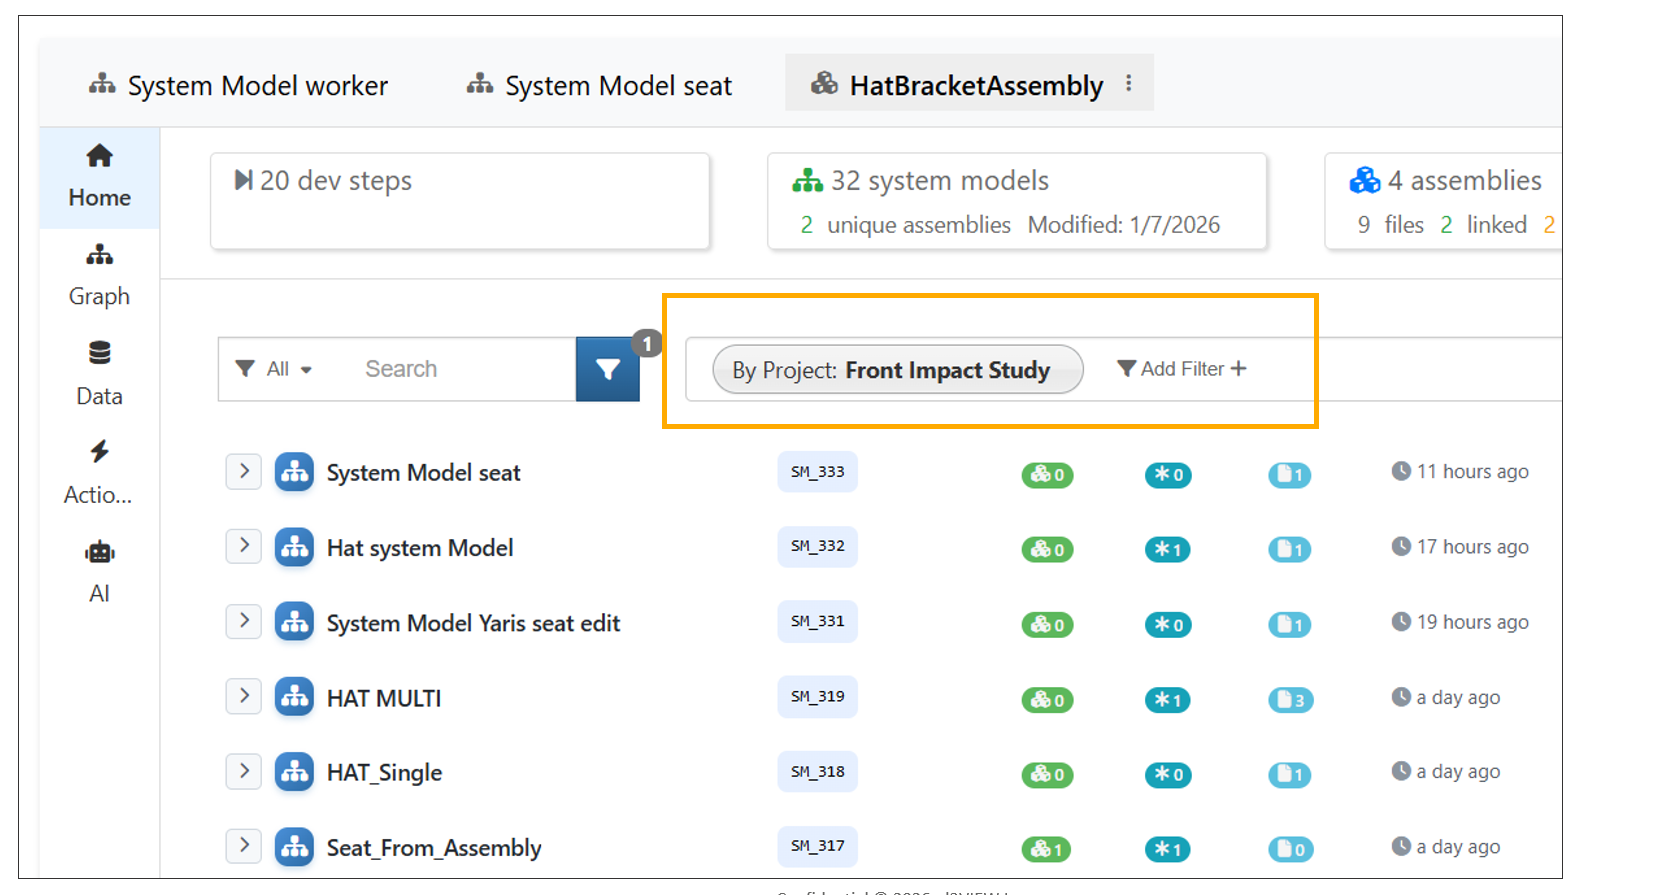Expand the Hat system Model row

pos(243,546)
